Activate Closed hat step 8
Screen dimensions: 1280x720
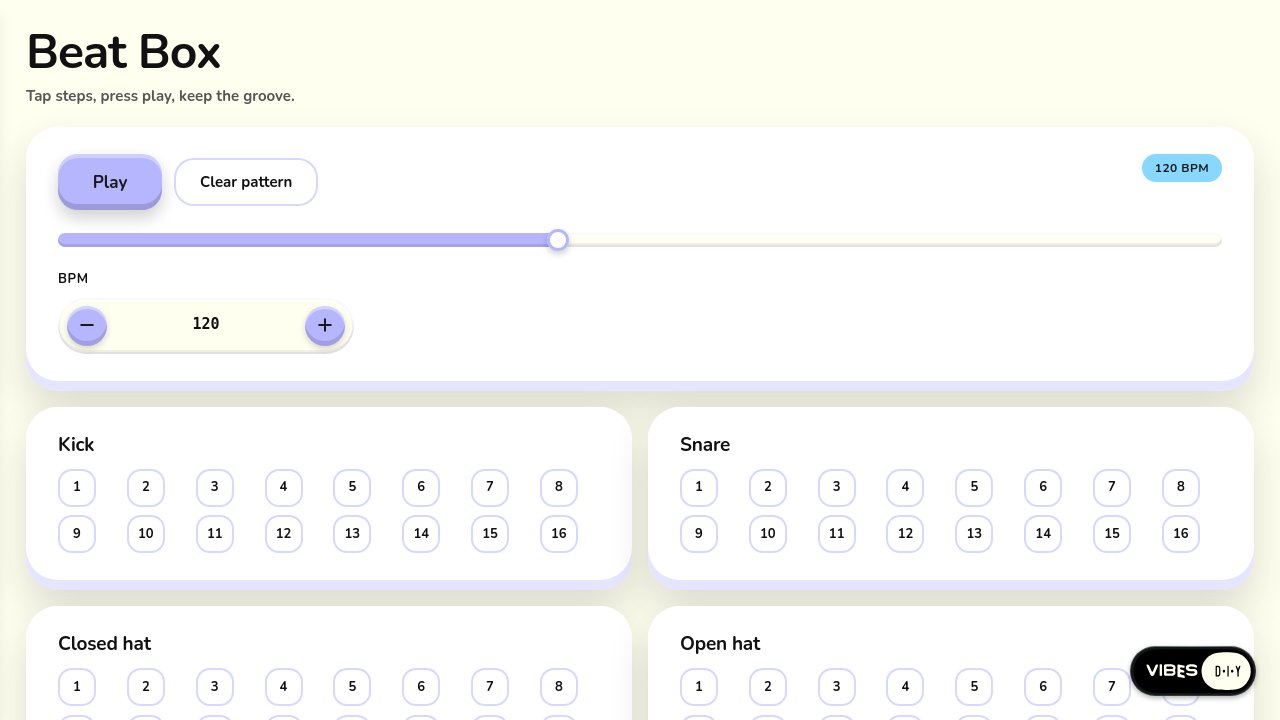pos(559,687)
